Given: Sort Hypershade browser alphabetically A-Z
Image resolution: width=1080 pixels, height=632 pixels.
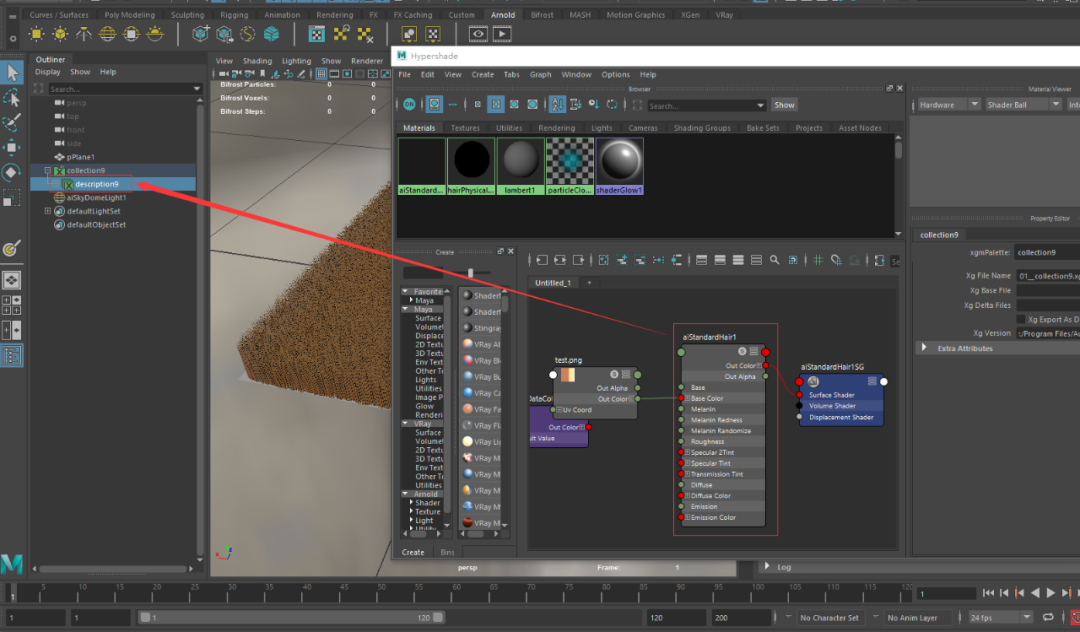Looking at the screenshot, I should point(557,105).
